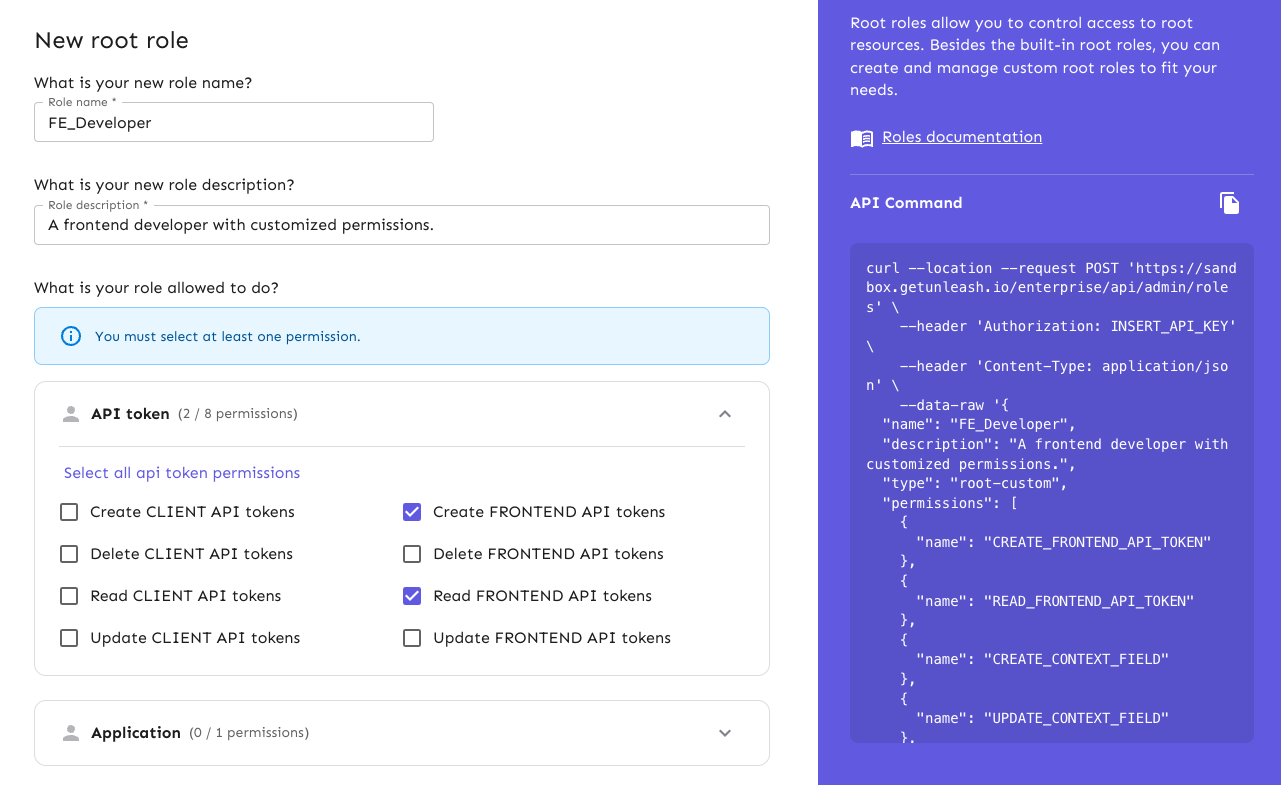The width and height of the screenshot is (1281, 785).
Task: Enable Update CLIENT API tokens permission
Action: (x=68, y=637)
